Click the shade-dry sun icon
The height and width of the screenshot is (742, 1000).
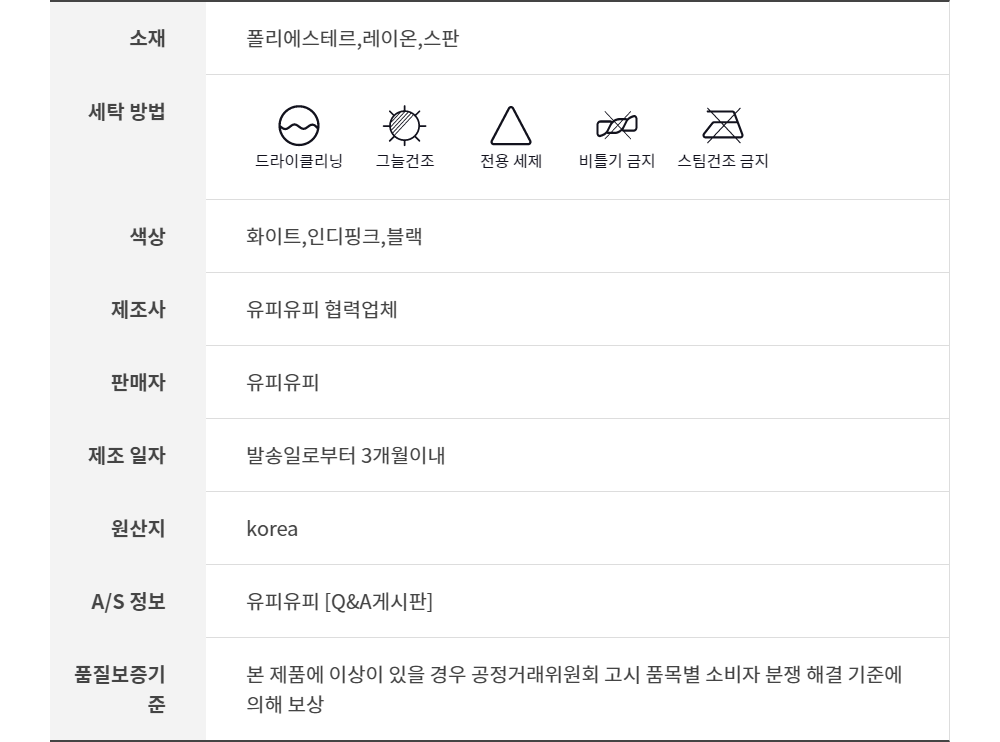pyautogui.click(x=405, y=124)
